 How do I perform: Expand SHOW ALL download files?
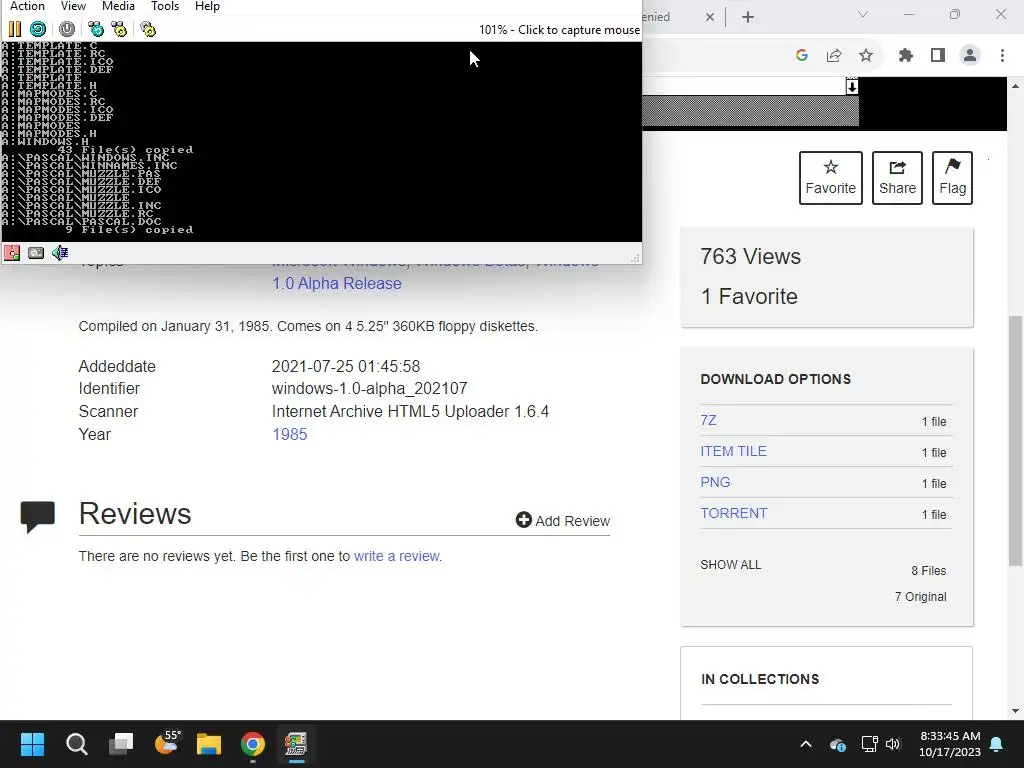(x=730, y=565)
